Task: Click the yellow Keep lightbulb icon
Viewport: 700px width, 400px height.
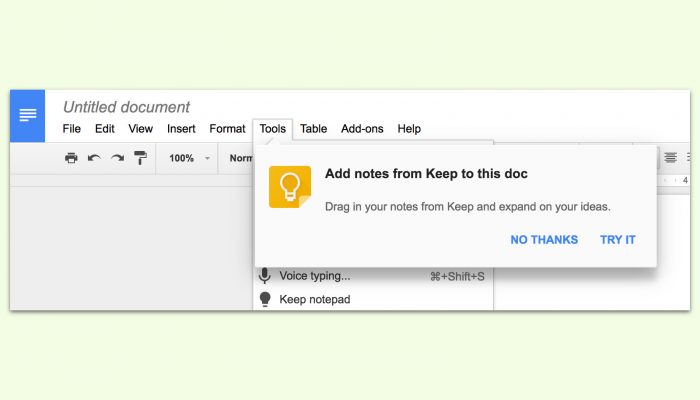Action: click(290, 187)
